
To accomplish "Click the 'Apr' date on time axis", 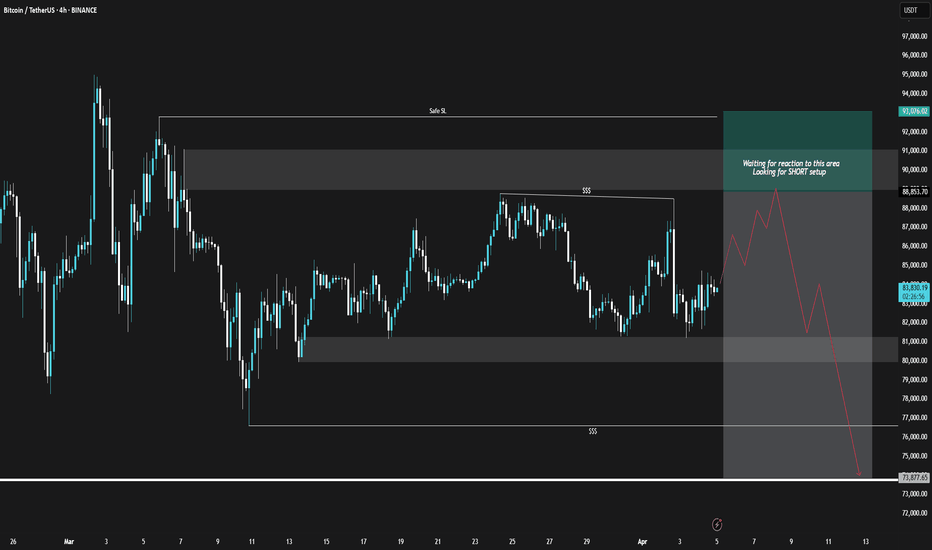I will pos(642,542).
